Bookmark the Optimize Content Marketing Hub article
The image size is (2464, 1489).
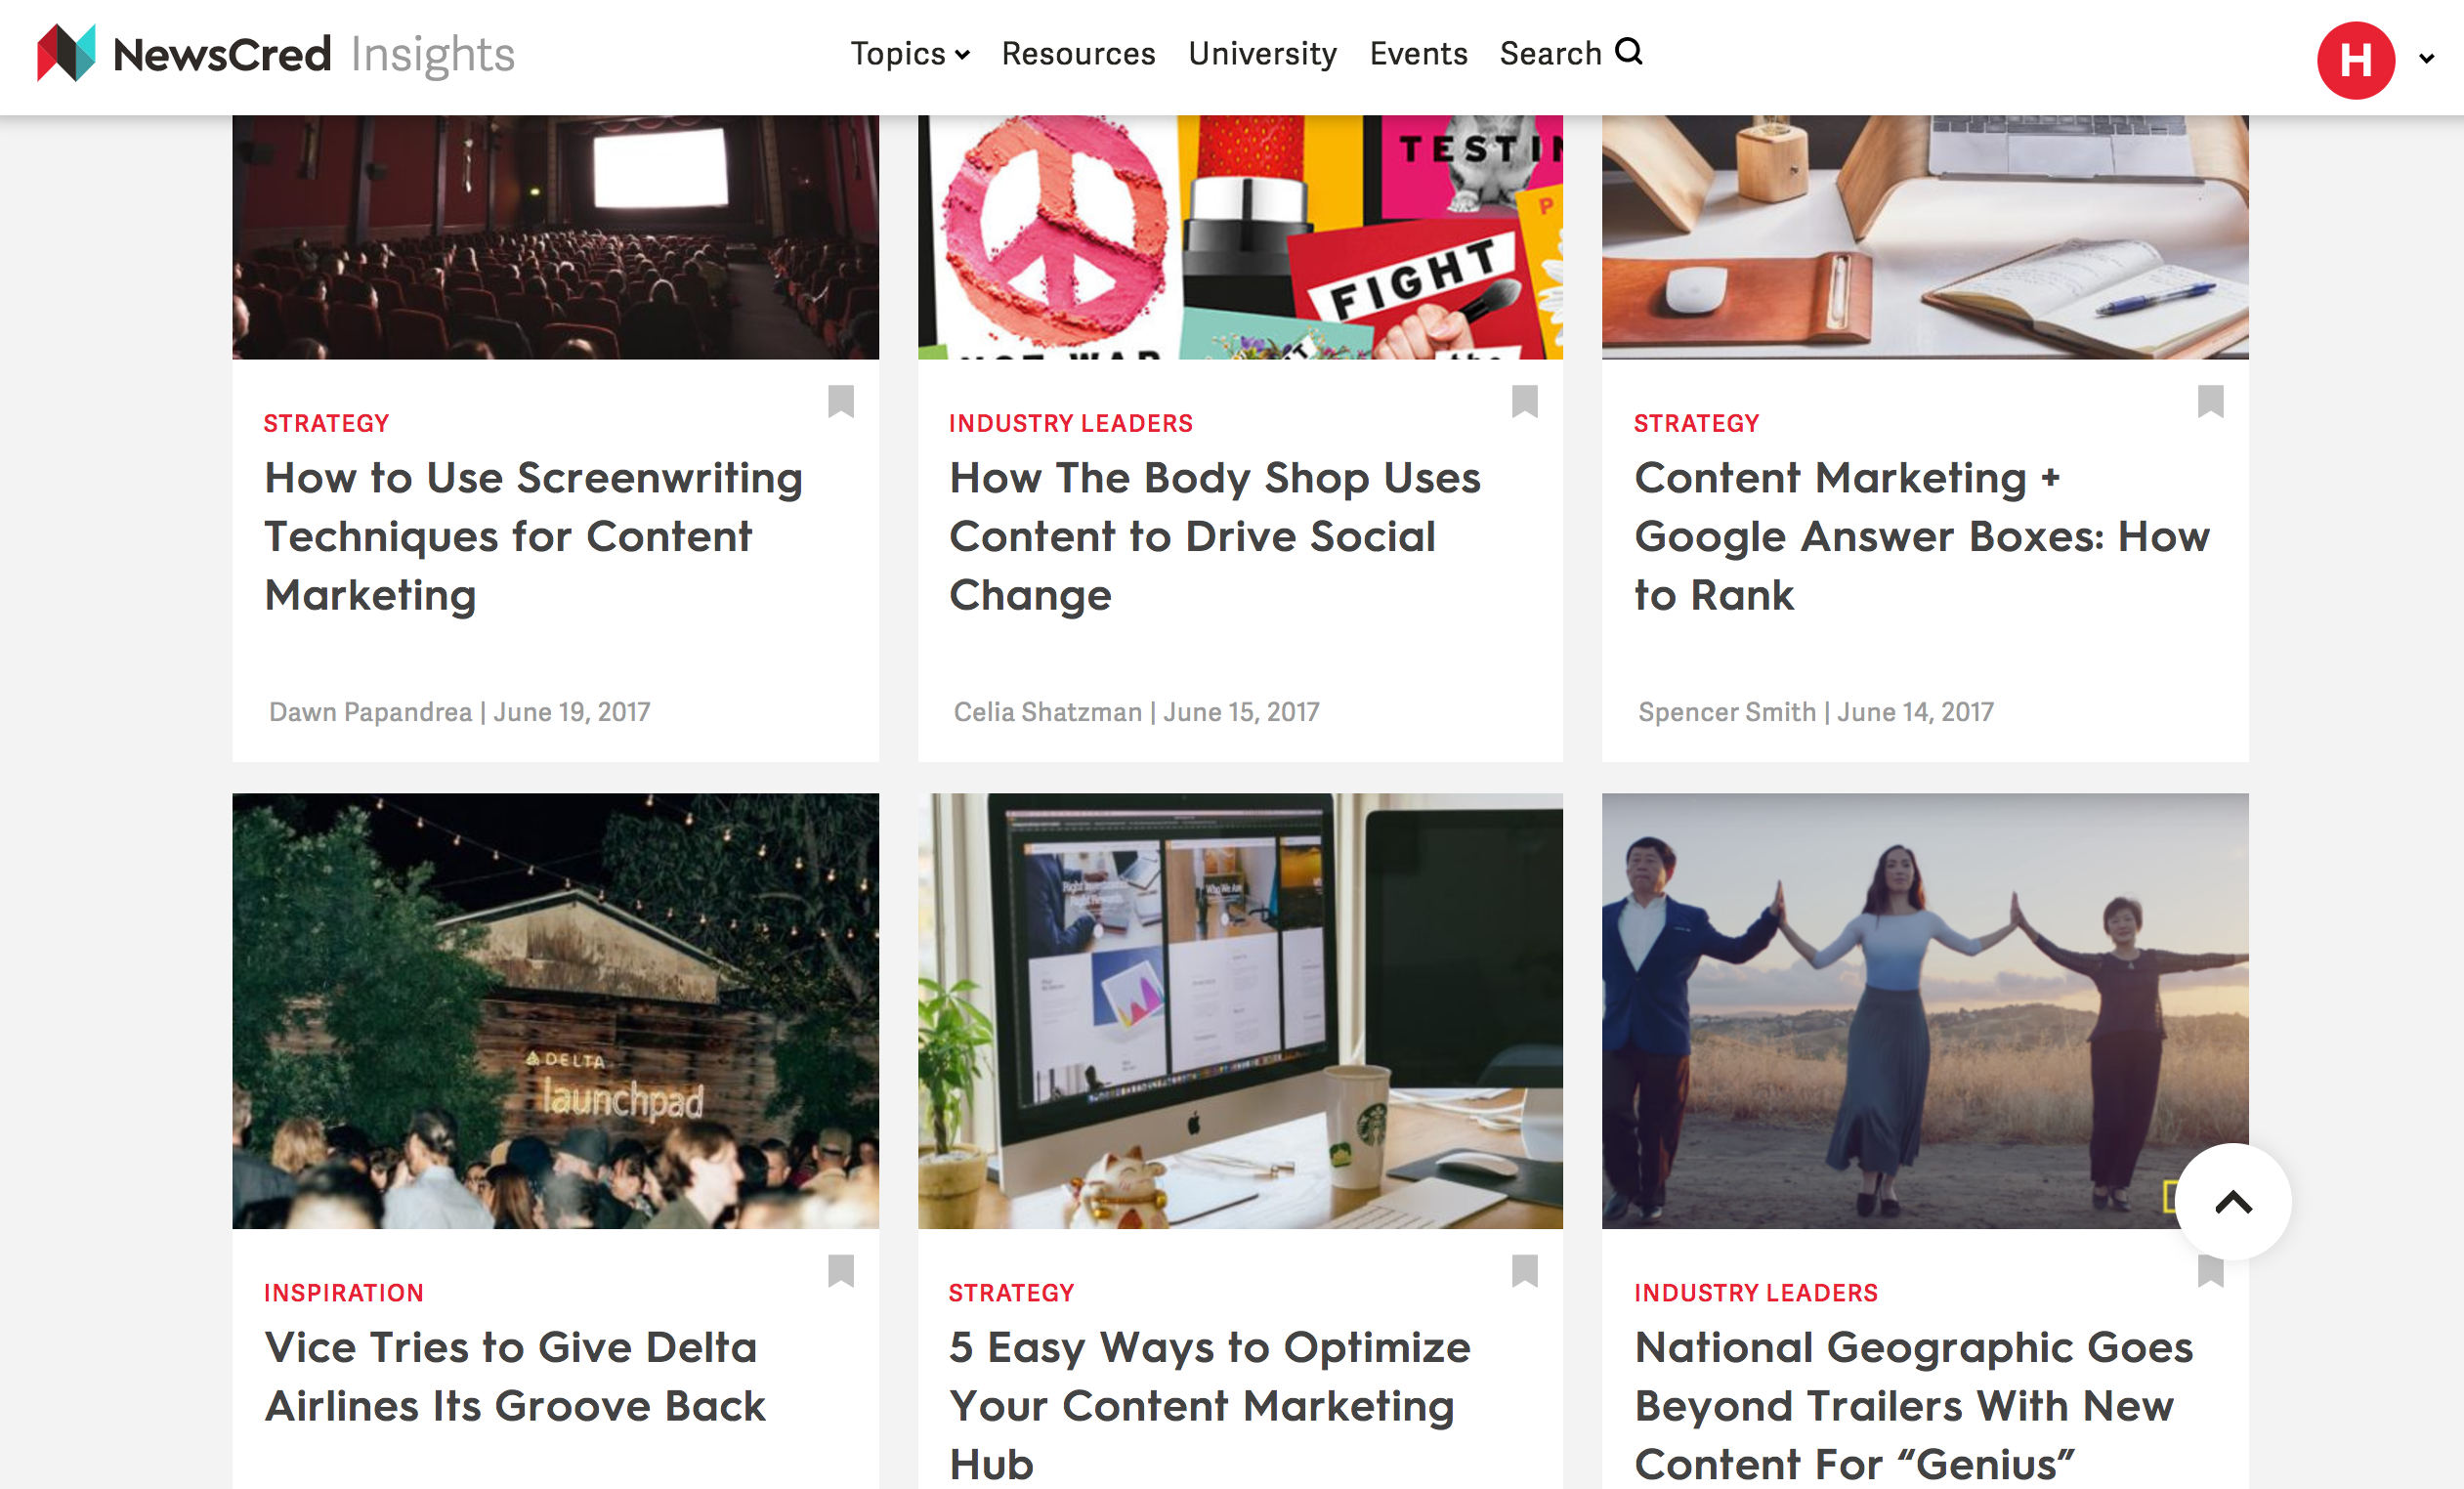point(1524,1271)
